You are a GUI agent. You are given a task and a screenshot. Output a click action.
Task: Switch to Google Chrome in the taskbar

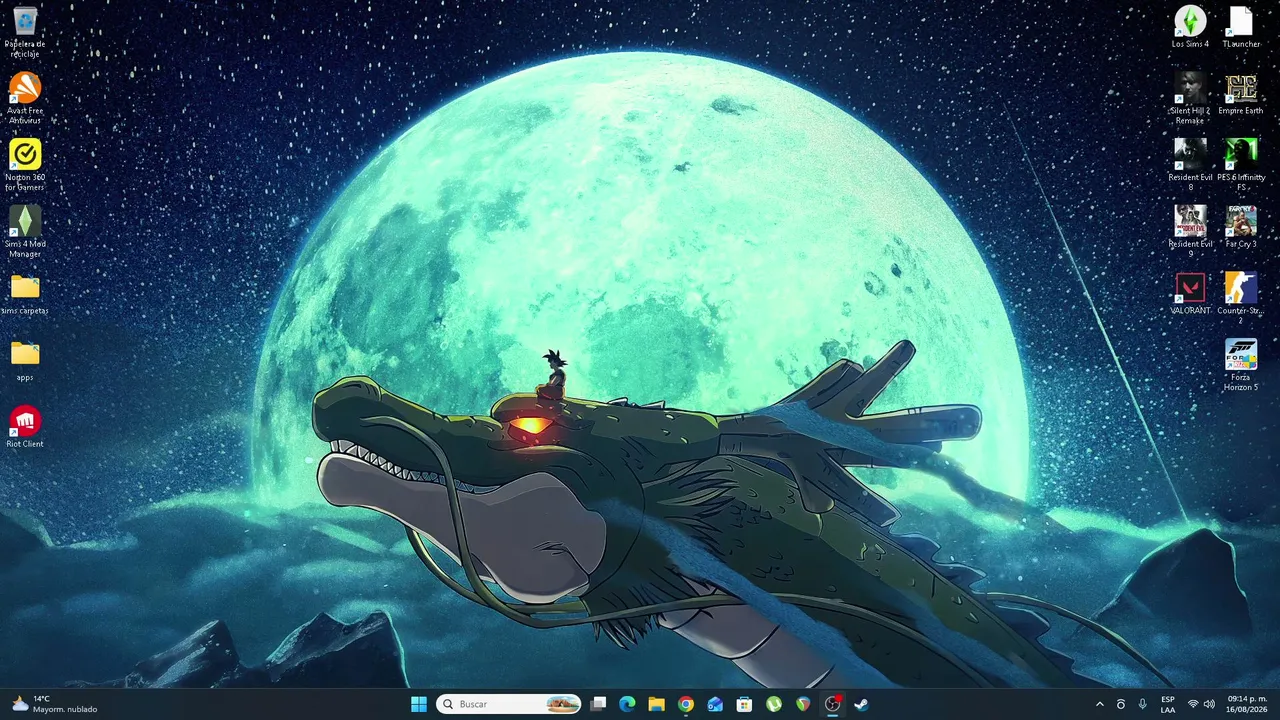pyautogui.click(x=685, y=704)
